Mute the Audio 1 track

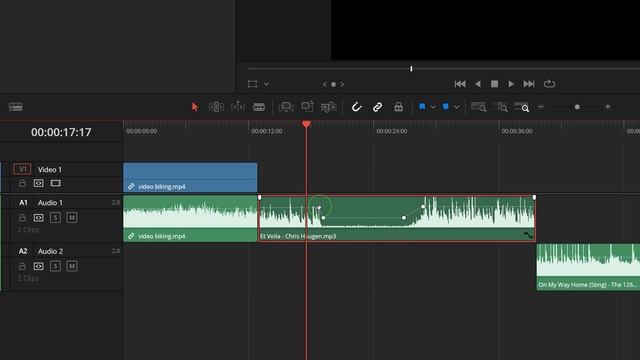pos(72,218)
